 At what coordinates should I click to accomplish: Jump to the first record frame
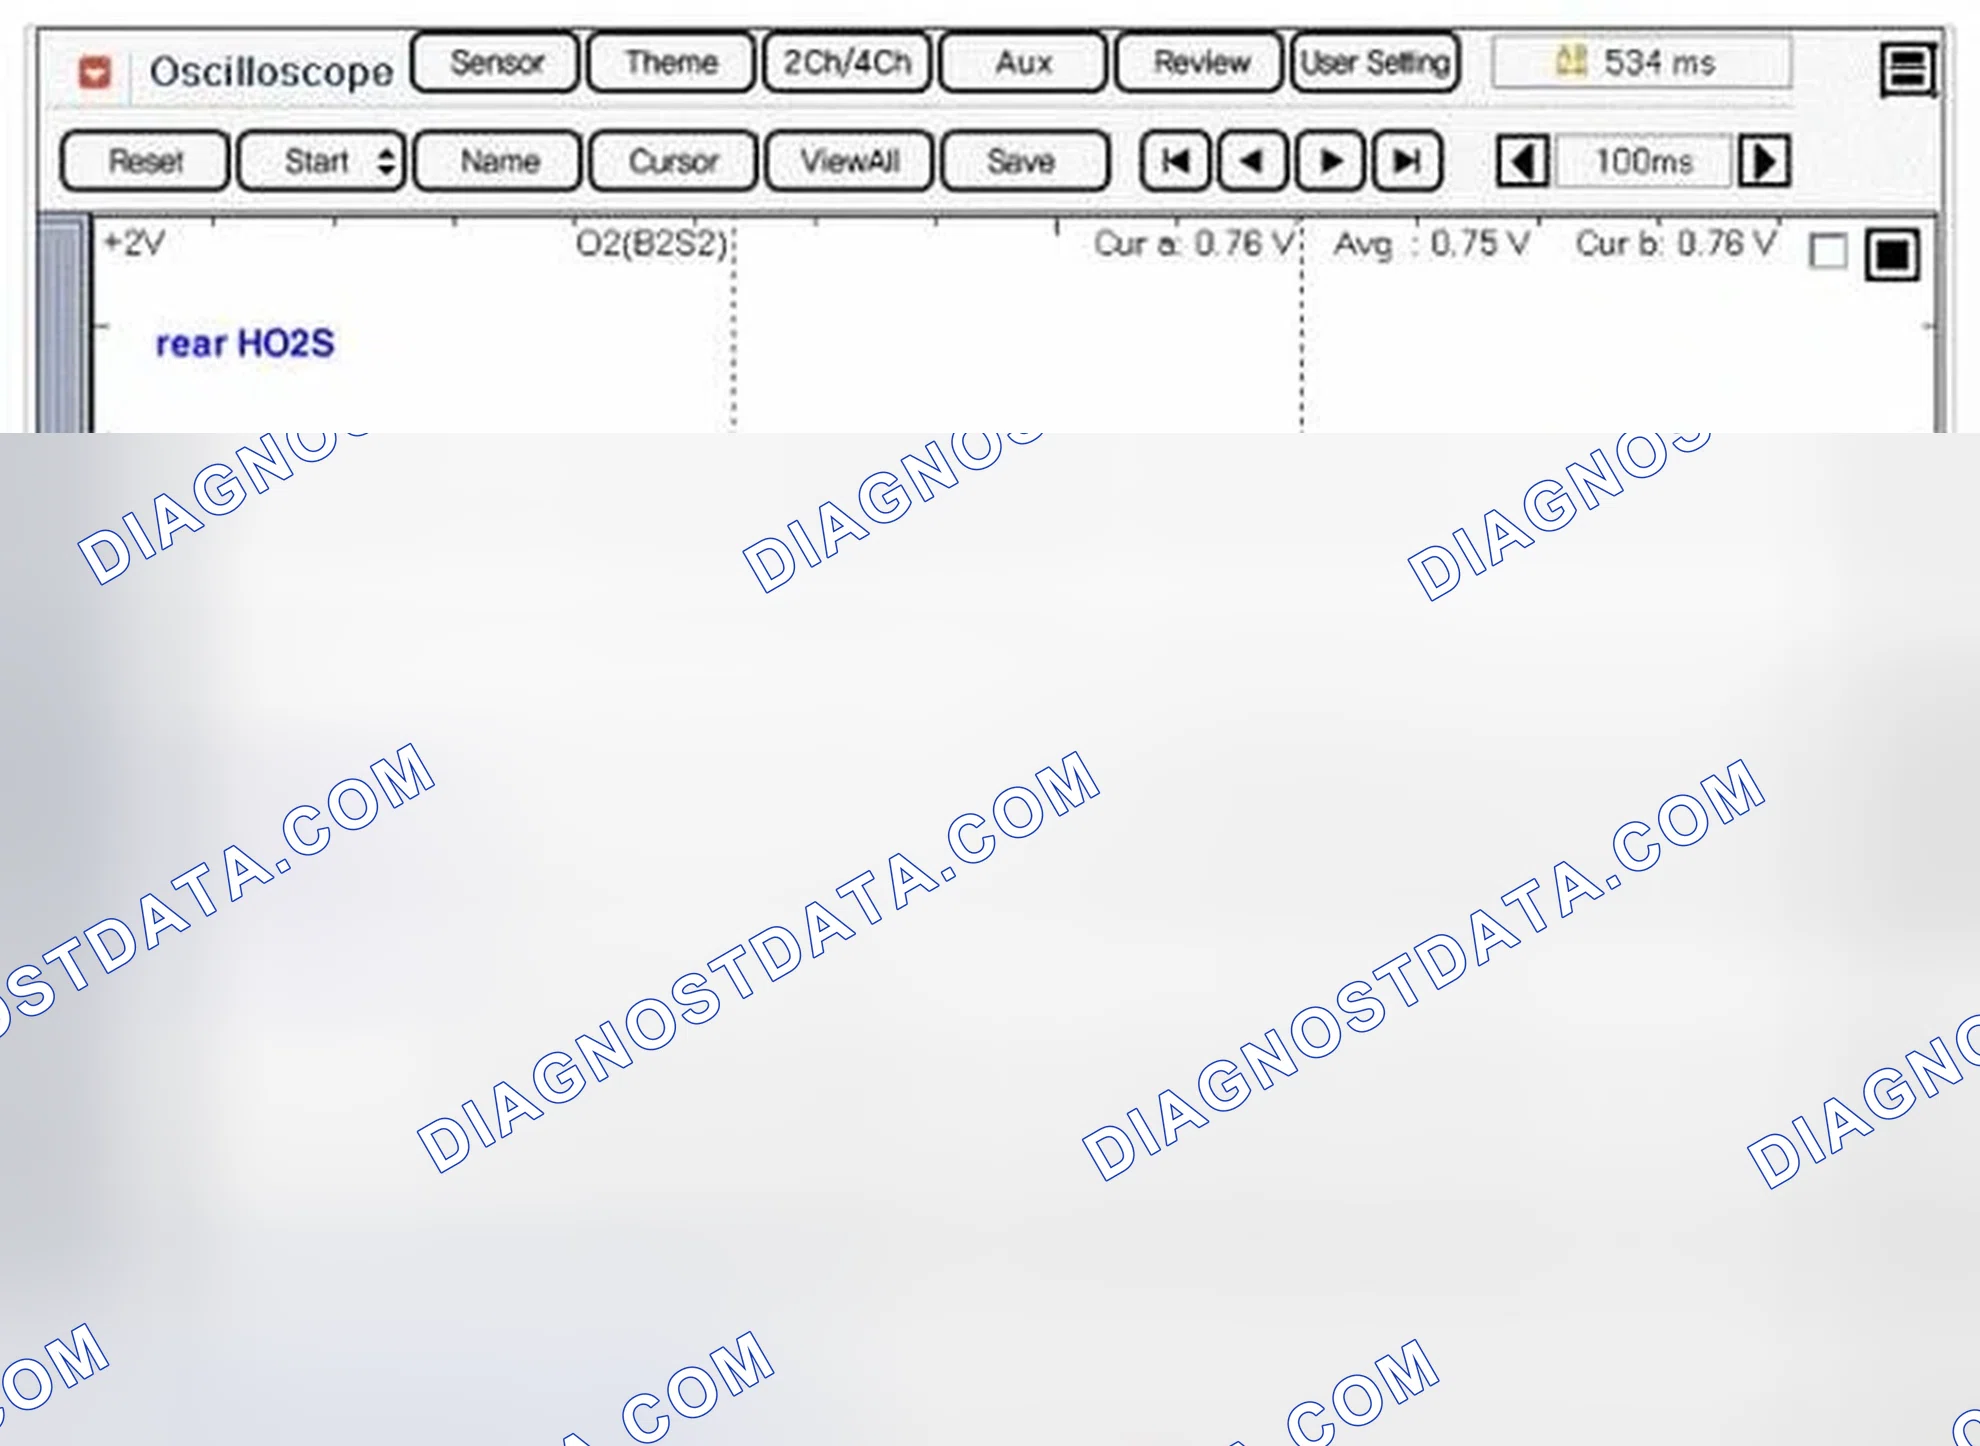tap(1175, 161)
